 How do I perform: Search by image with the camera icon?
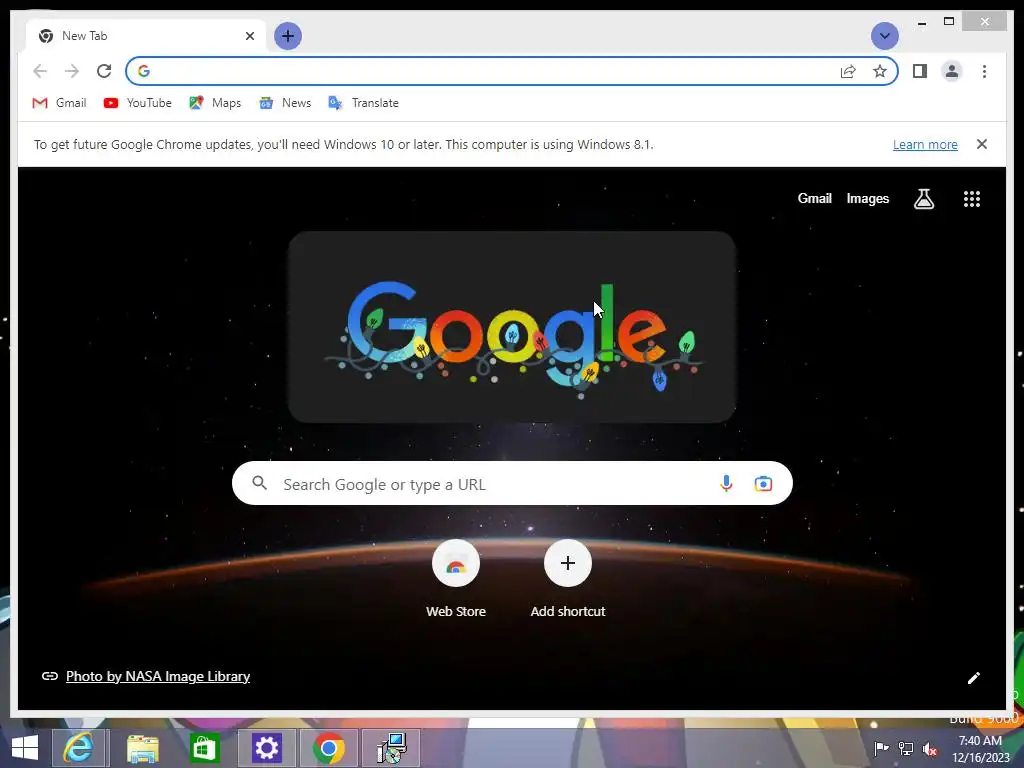point(763,483)
